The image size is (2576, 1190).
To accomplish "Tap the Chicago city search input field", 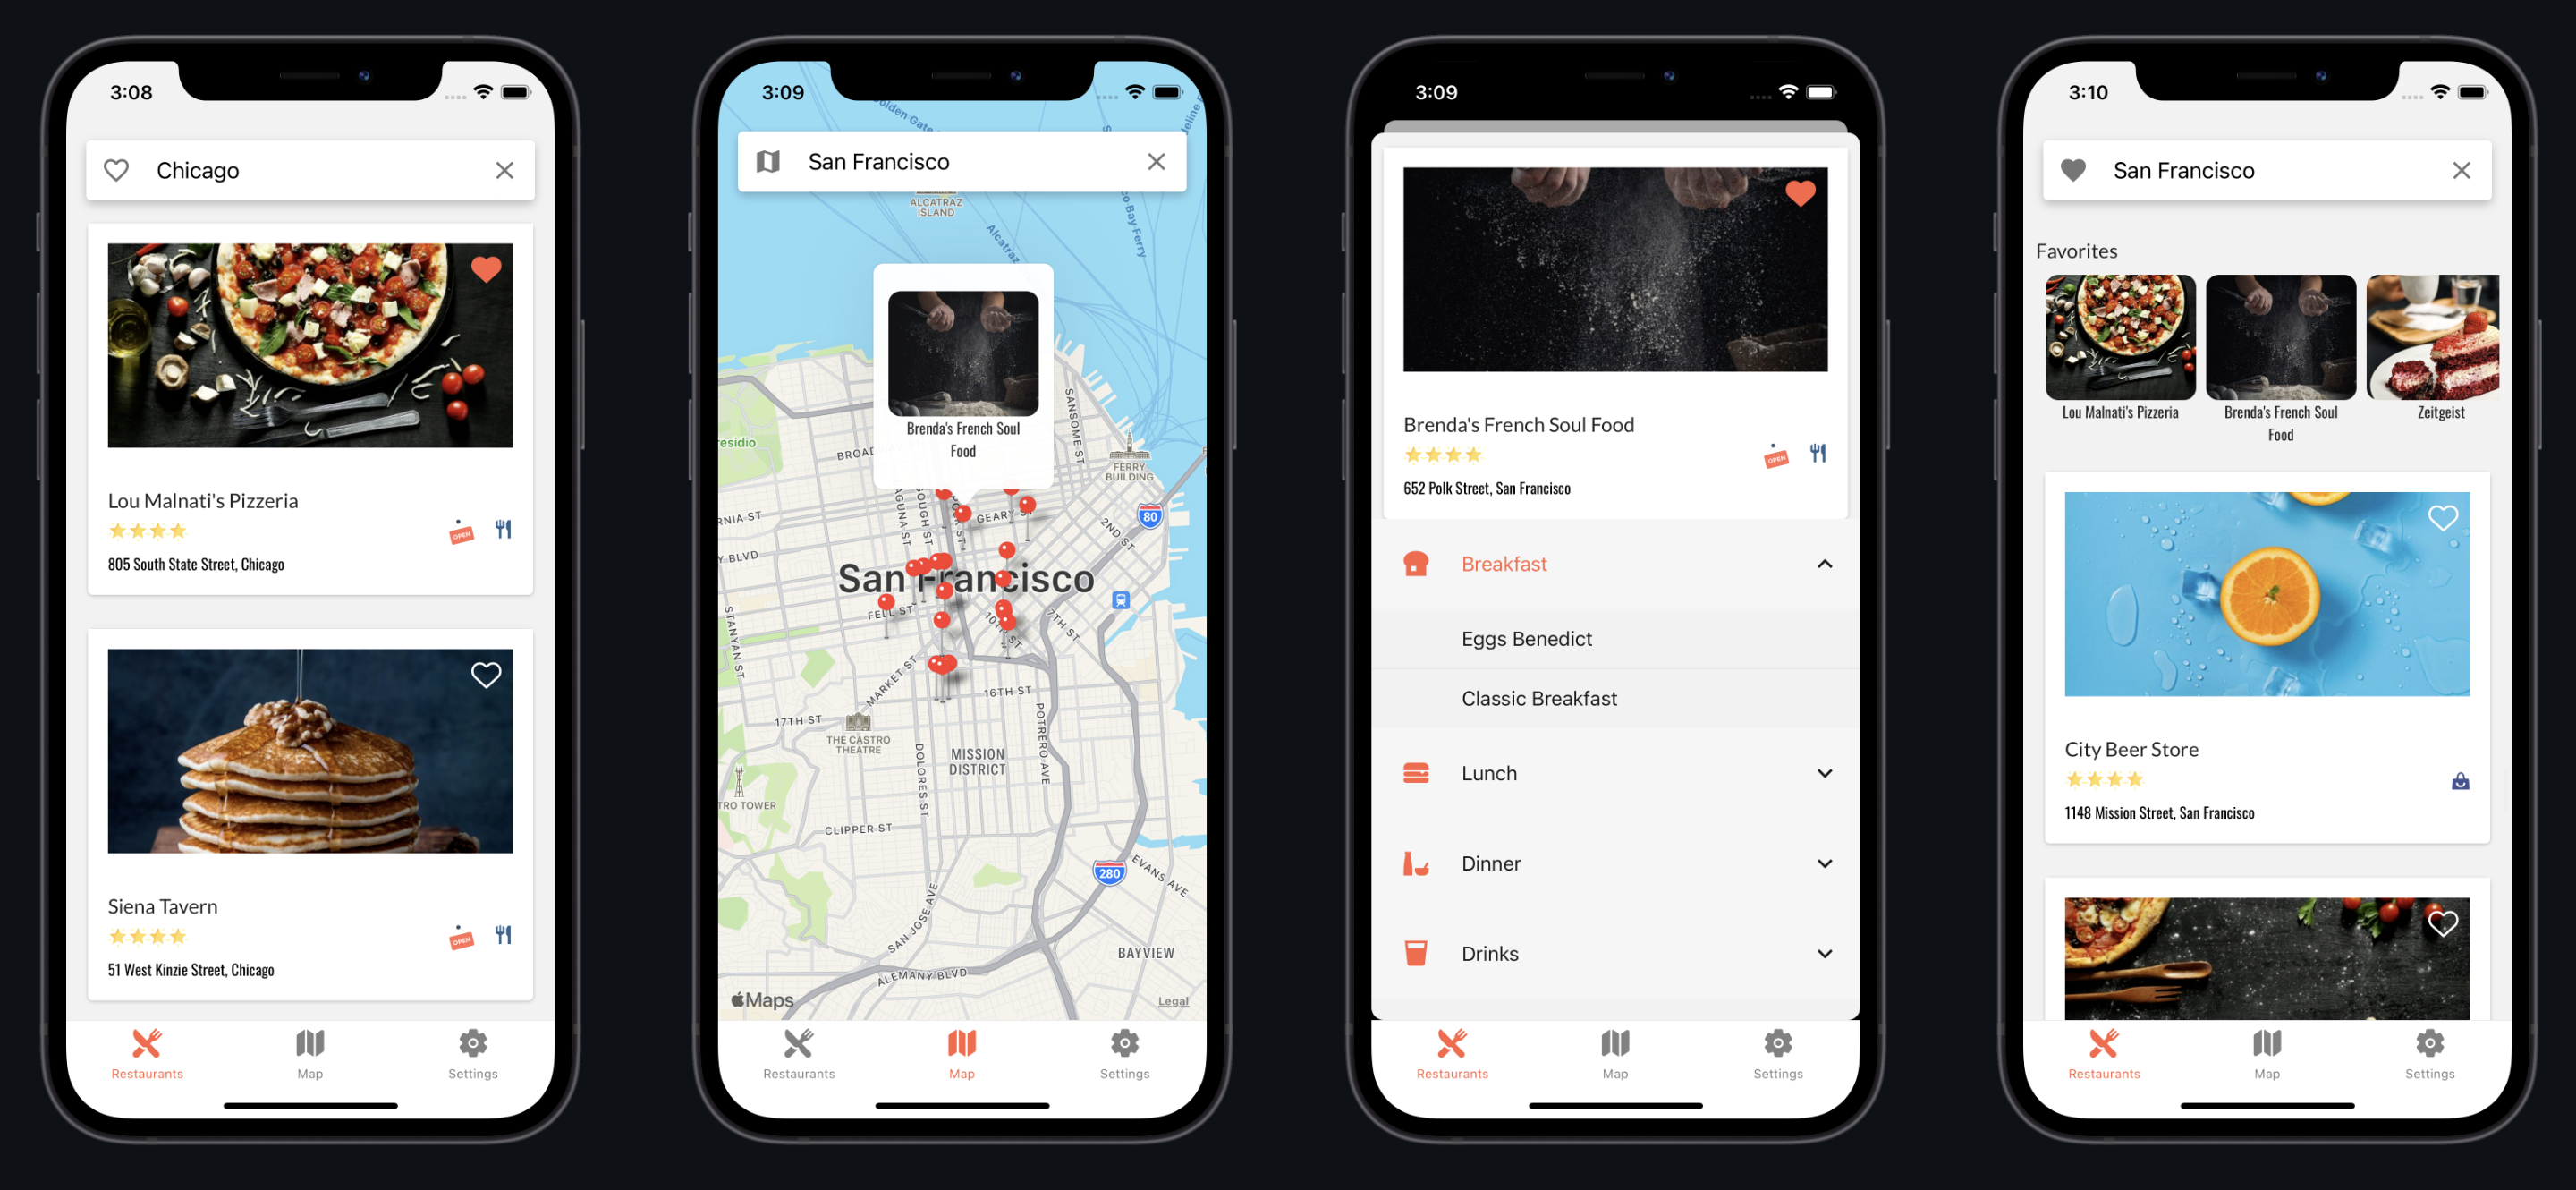I will tap(312, 169).
